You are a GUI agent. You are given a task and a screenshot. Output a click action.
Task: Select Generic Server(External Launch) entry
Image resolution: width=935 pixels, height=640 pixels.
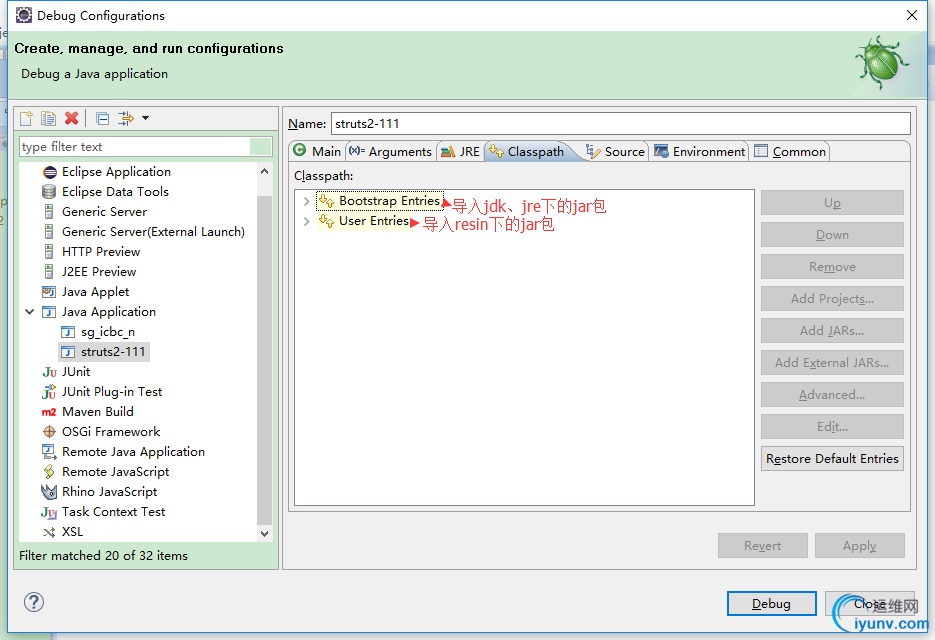coord(153,231)
